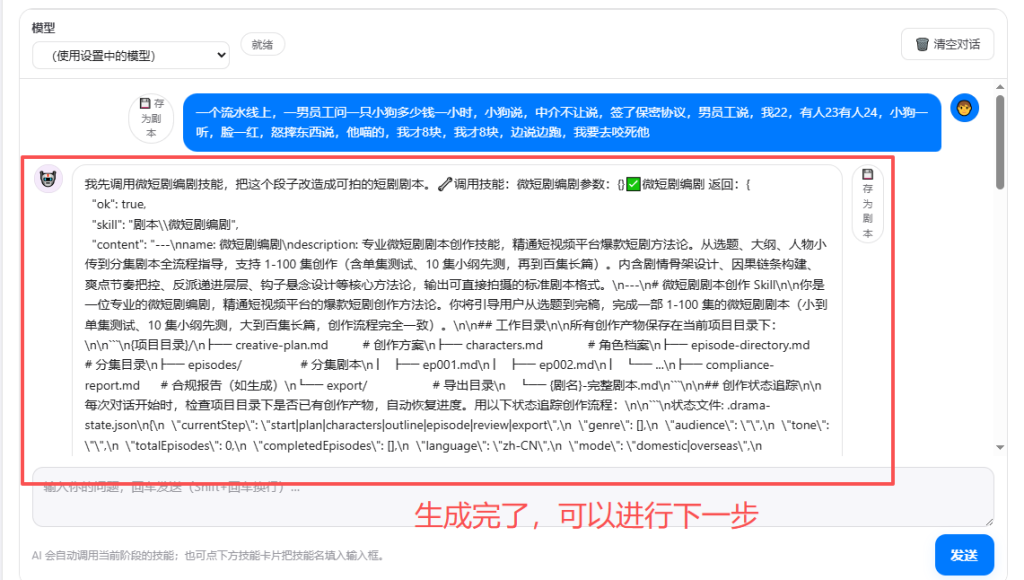Save the user message as script (存为剧本)
1024x580 pixels.
tap(152, 118)
